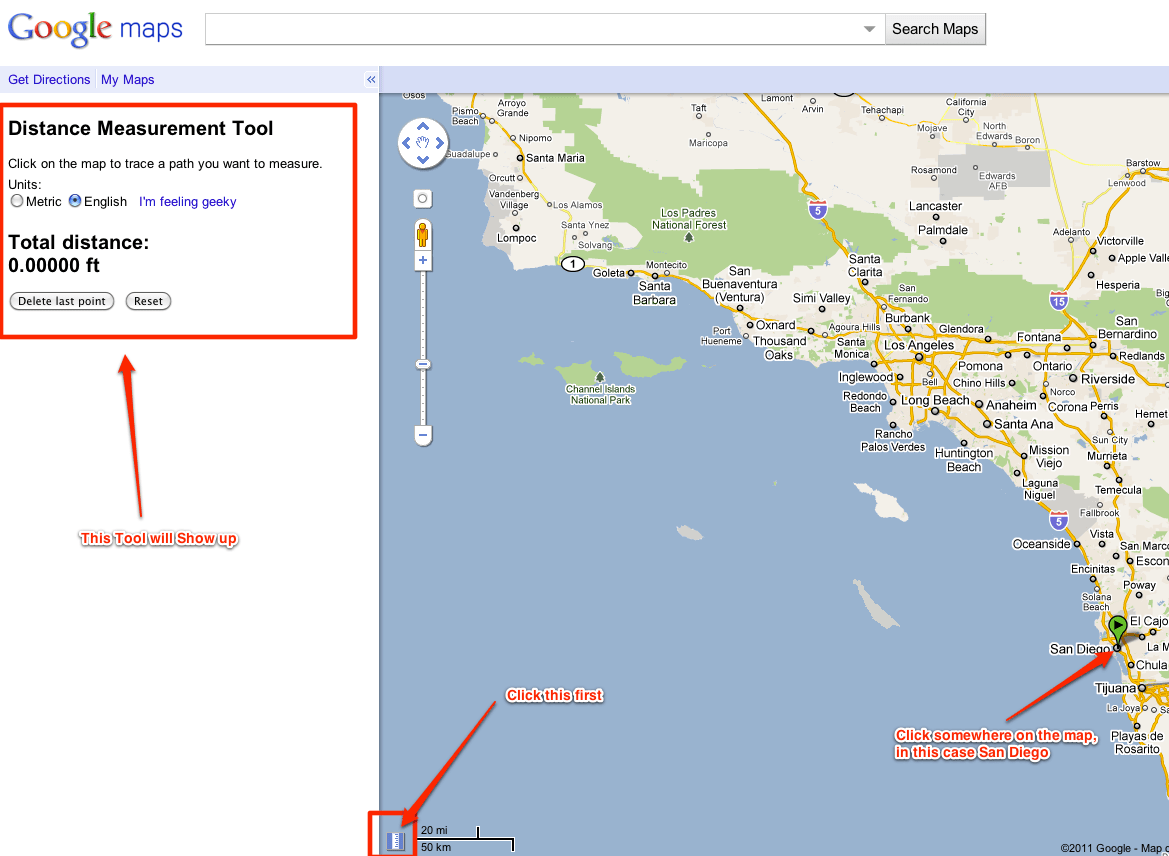The width and height of the screenshot is (1169, 856).
Task: Select the Pegman street view icon
Action: pos(422,234)
